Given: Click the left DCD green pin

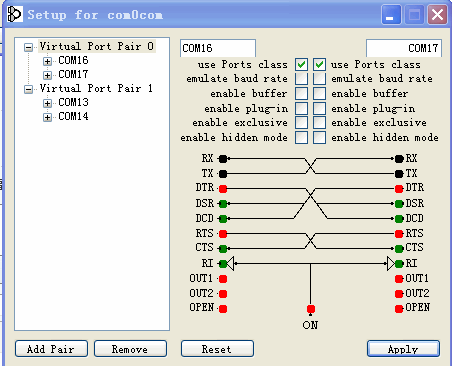Looking at the screenshot, I should pyautogui.click(x=223, y=219).
